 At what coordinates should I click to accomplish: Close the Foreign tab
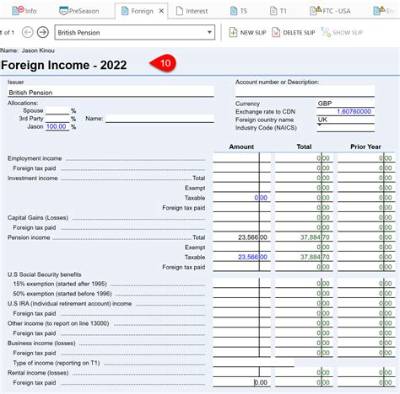(161, 11)
